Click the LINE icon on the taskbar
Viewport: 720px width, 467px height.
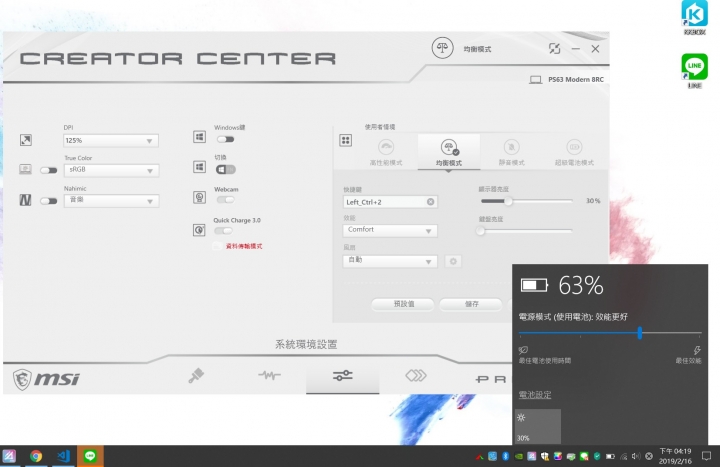pos(90,456)
